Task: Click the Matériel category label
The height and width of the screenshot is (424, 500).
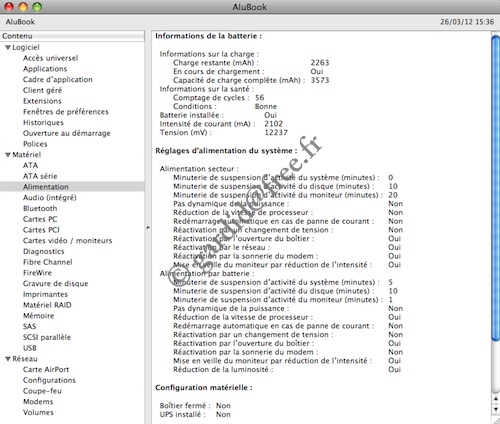Action: (x=27, y=155)
